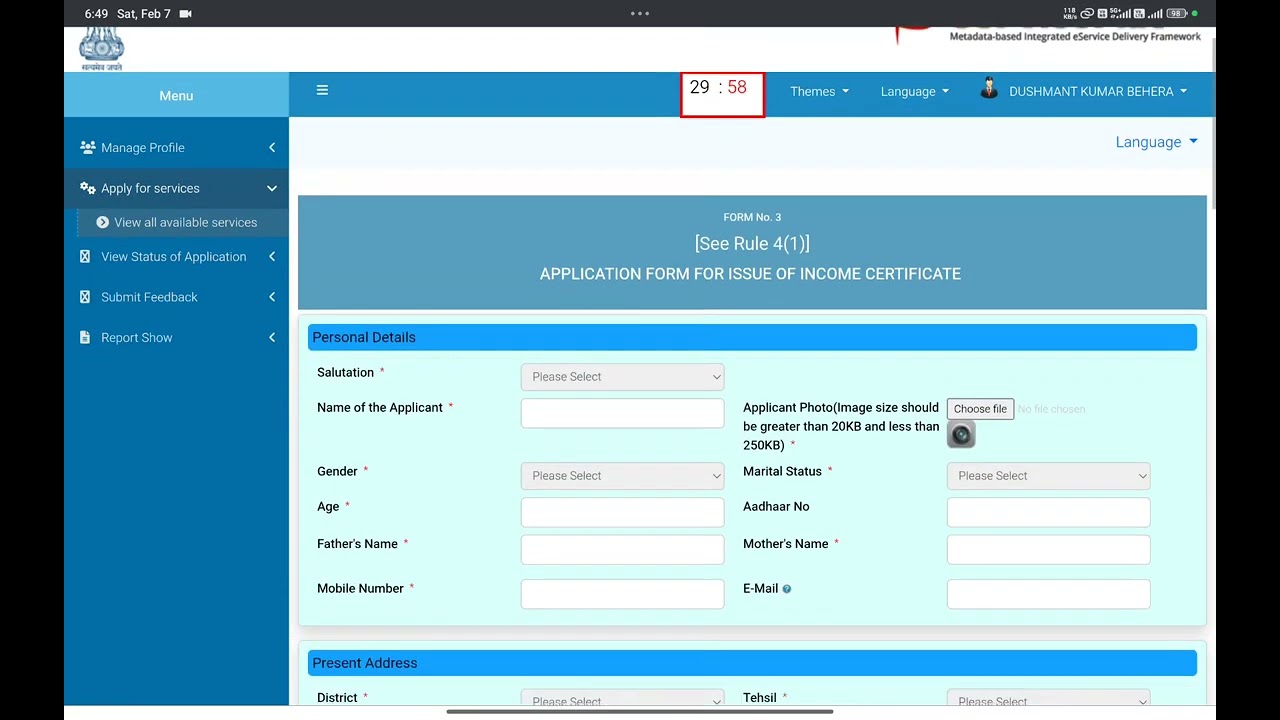Viewport: 1280px width, 720px height.
Task: Expand the Report Show menu
Action: [x=176, y=337]
